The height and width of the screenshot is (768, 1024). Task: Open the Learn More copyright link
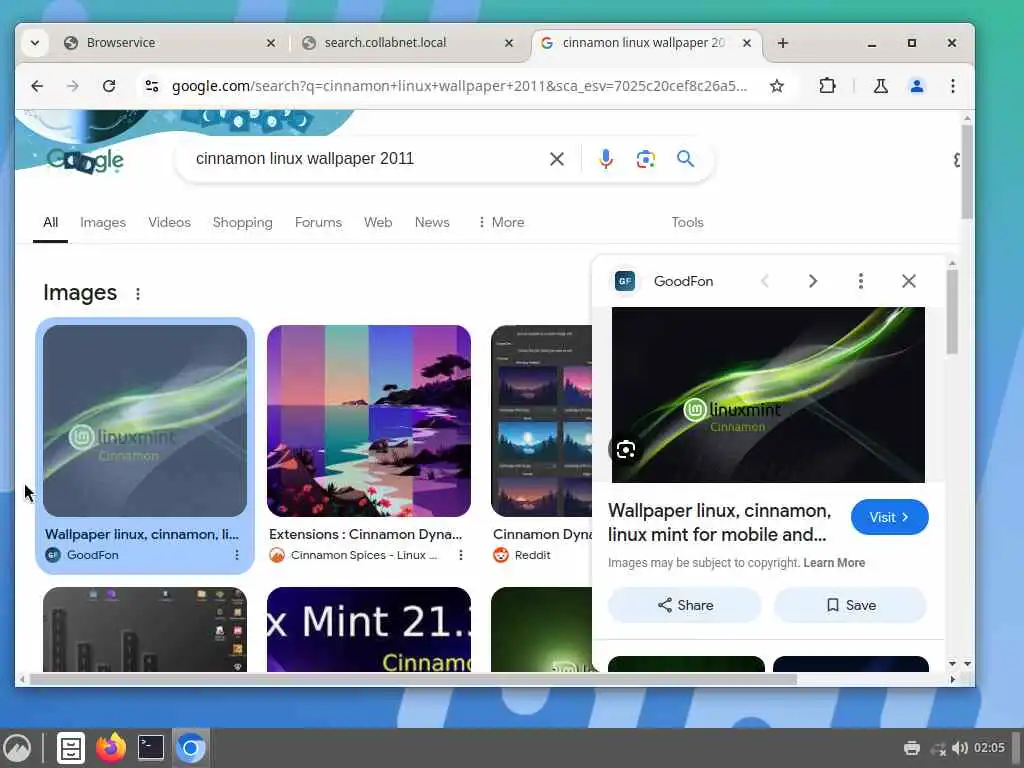click(x=834, y=563)
